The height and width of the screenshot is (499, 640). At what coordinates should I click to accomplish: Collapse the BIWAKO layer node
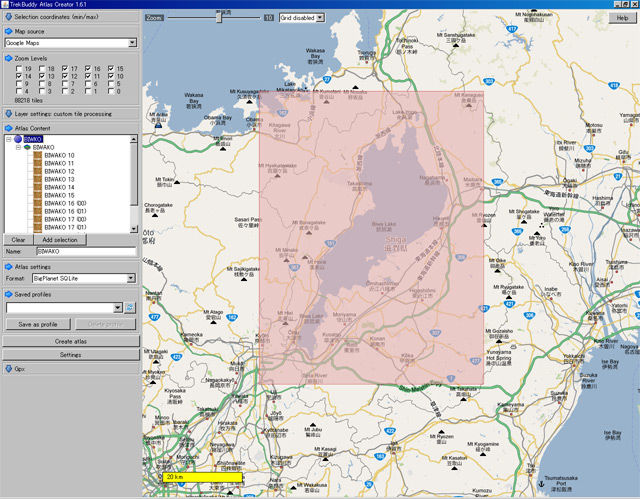(18, 147)
